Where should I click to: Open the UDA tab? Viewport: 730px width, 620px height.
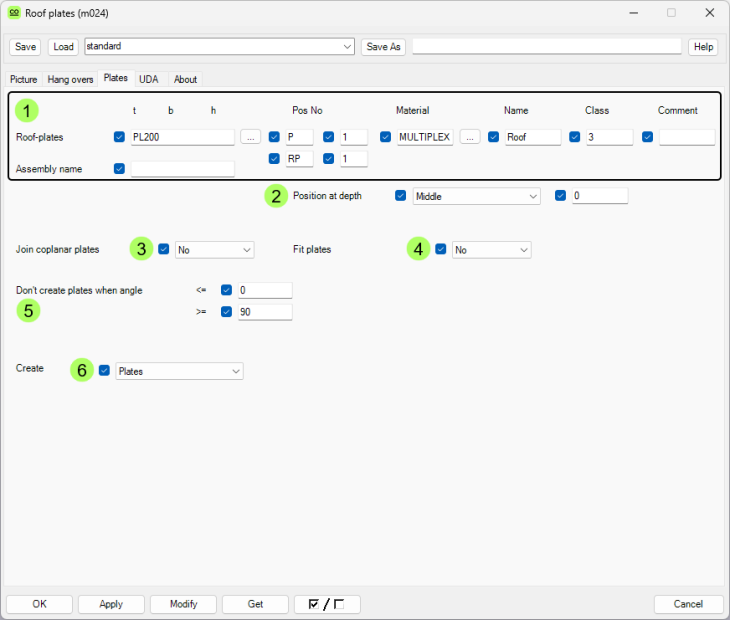pos(148,79)
